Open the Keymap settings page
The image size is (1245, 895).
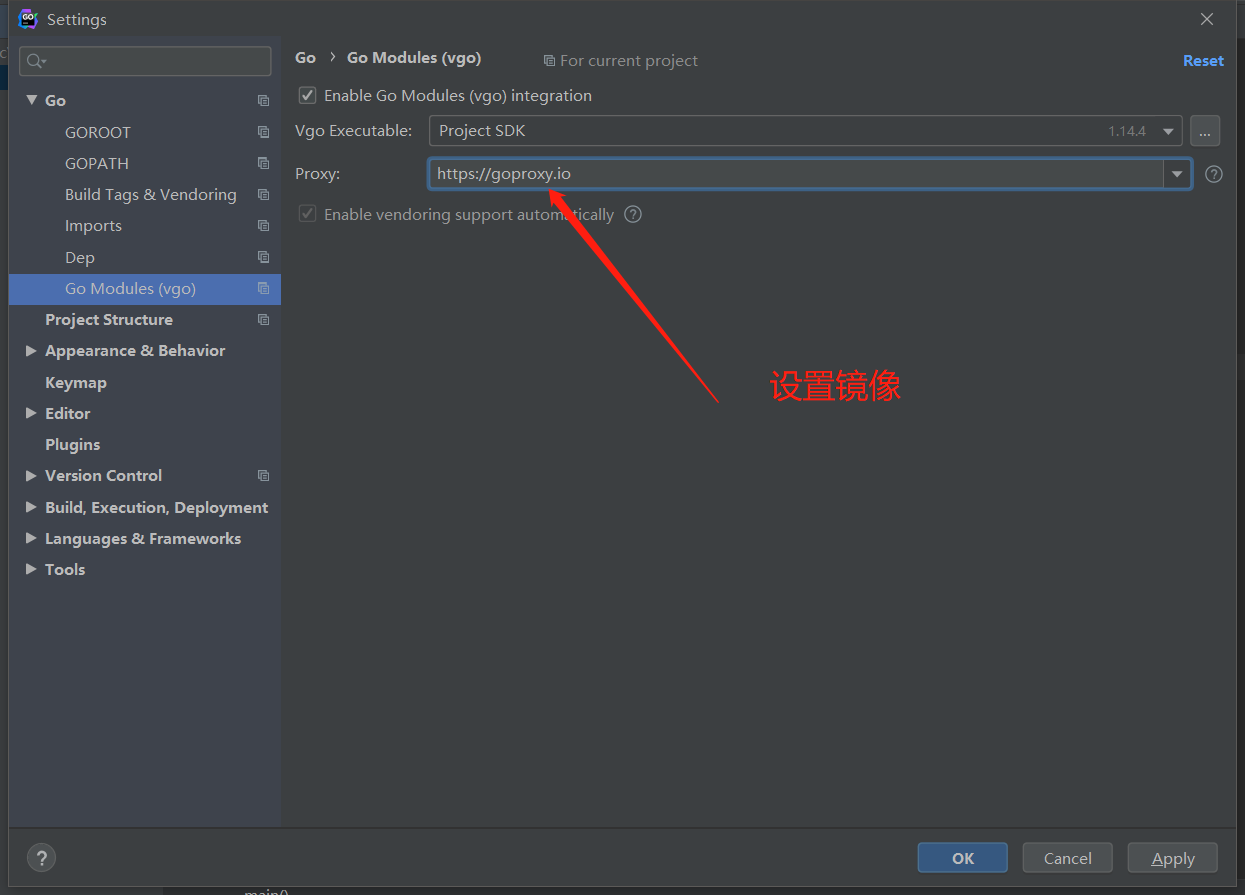(76, 382)
